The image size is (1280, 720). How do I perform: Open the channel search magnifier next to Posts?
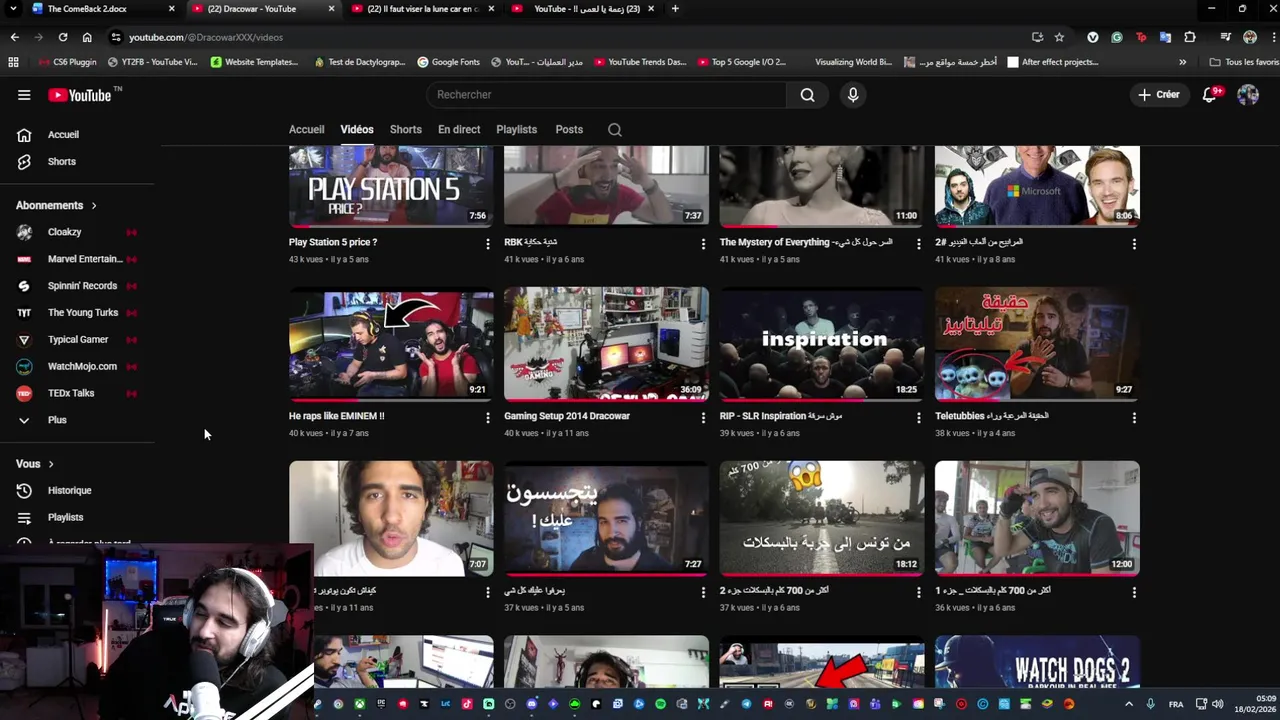tap(615, 130)
